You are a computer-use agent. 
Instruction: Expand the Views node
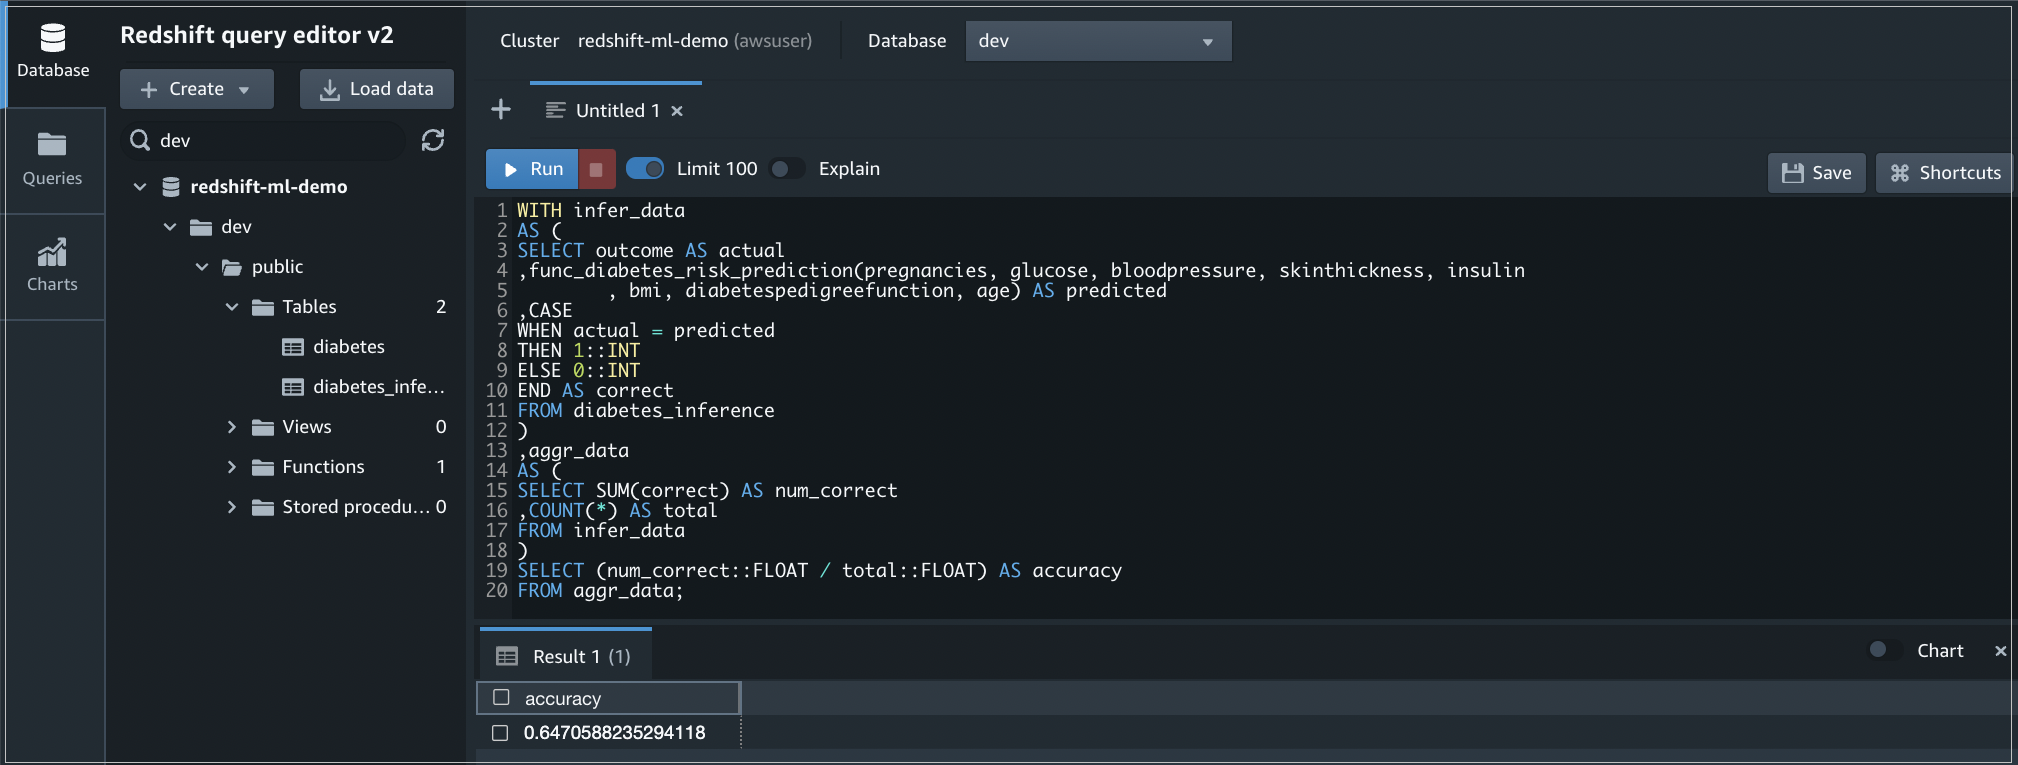click(232, 427)
